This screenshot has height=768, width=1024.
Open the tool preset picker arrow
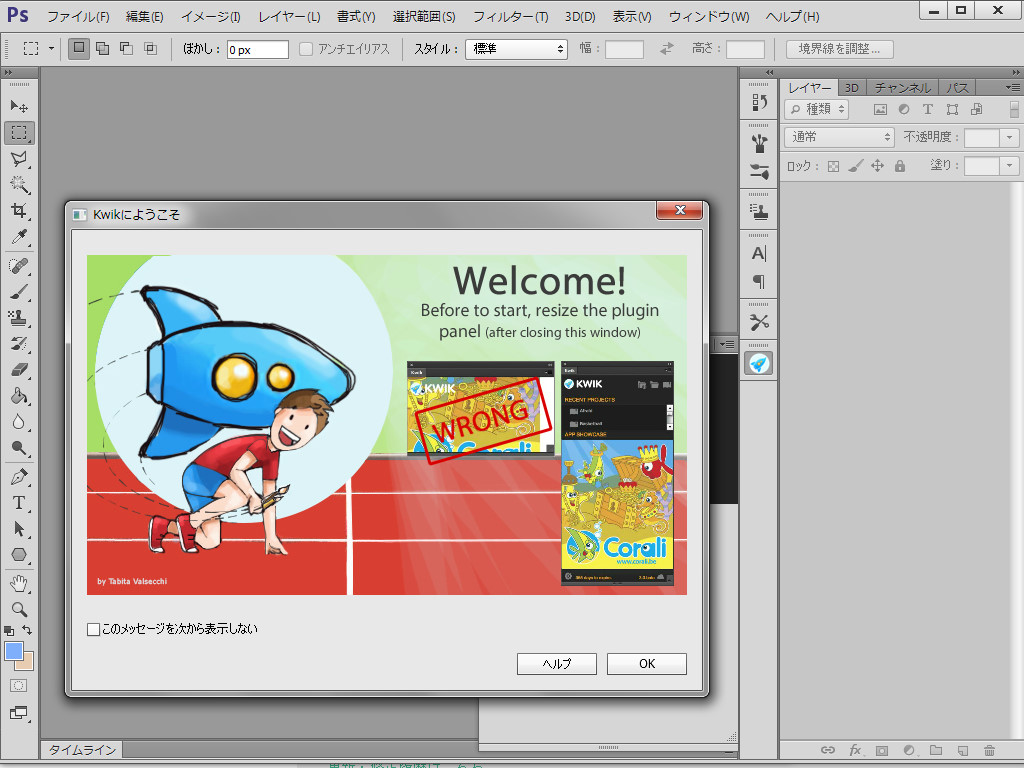(x=51, y=48)
